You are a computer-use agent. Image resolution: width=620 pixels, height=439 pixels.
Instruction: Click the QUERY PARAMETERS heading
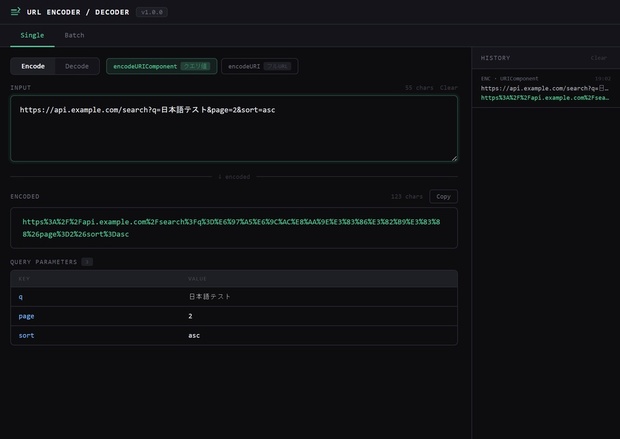coord(43,262)
